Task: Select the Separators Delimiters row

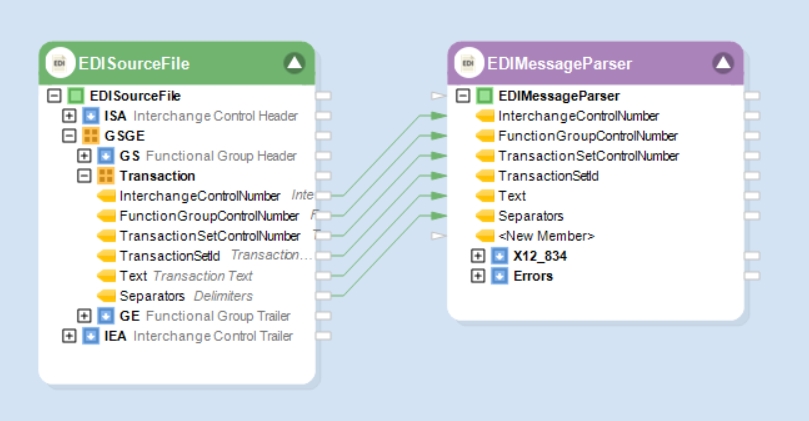Action: [175, 296]
